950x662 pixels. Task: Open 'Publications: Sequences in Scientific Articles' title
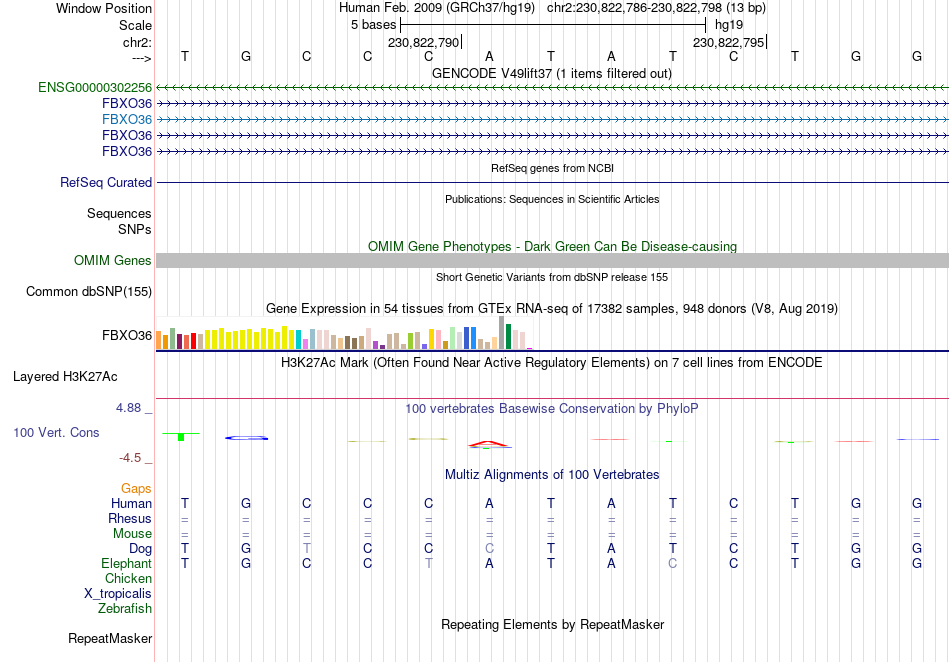[552, 199]
